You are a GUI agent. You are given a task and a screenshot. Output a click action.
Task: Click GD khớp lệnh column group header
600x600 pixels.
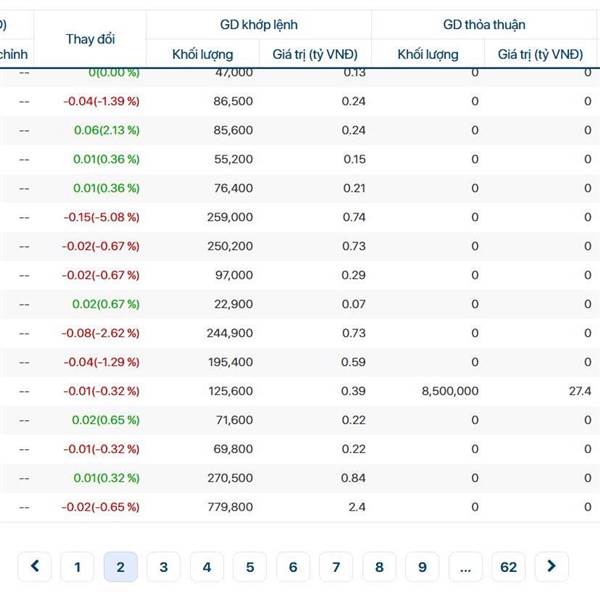pyautogui.click(x=258, y=24)
